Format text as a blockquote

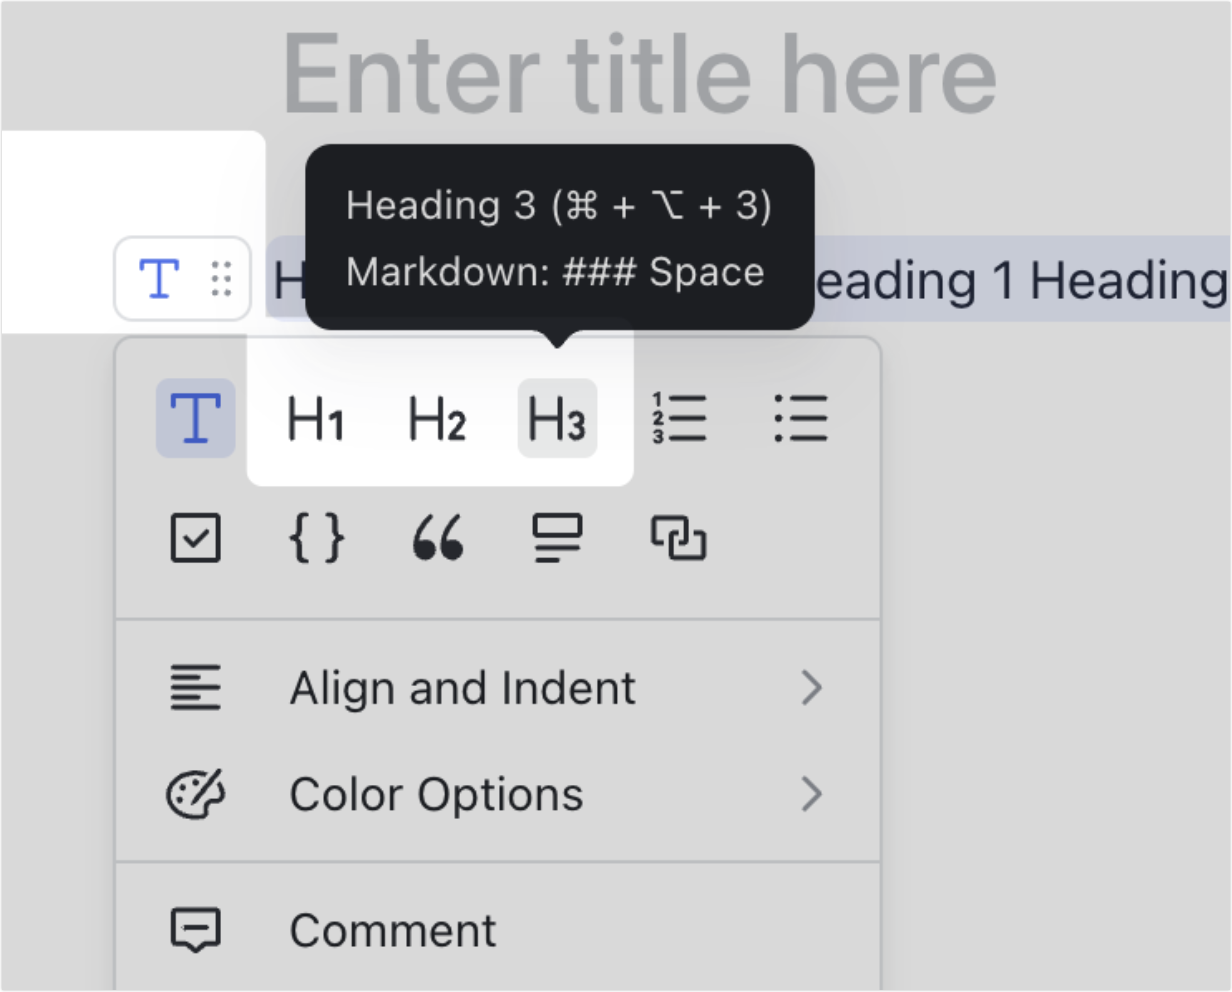tap(437, 538)
